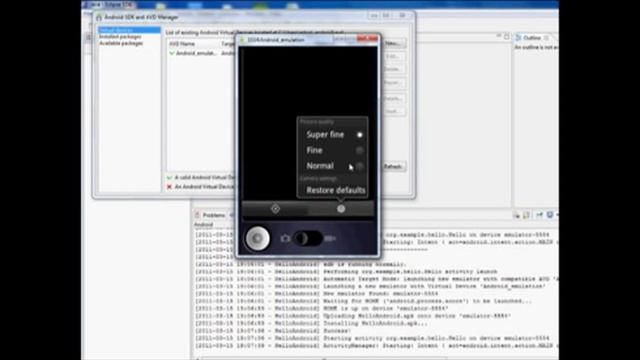Click the camera settings gear icon
640x360 pixels.
pos(341,209)
